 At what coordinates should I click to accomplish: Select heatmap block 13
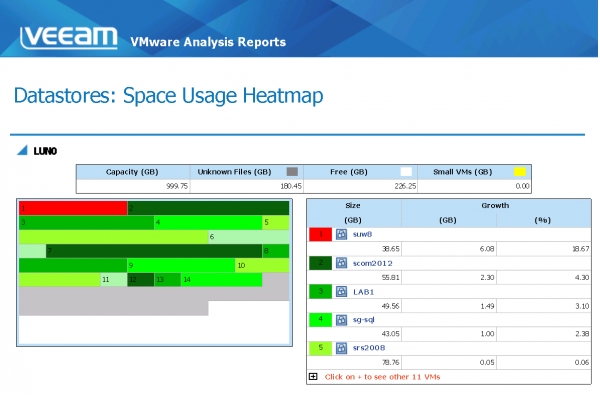point(168,280)
